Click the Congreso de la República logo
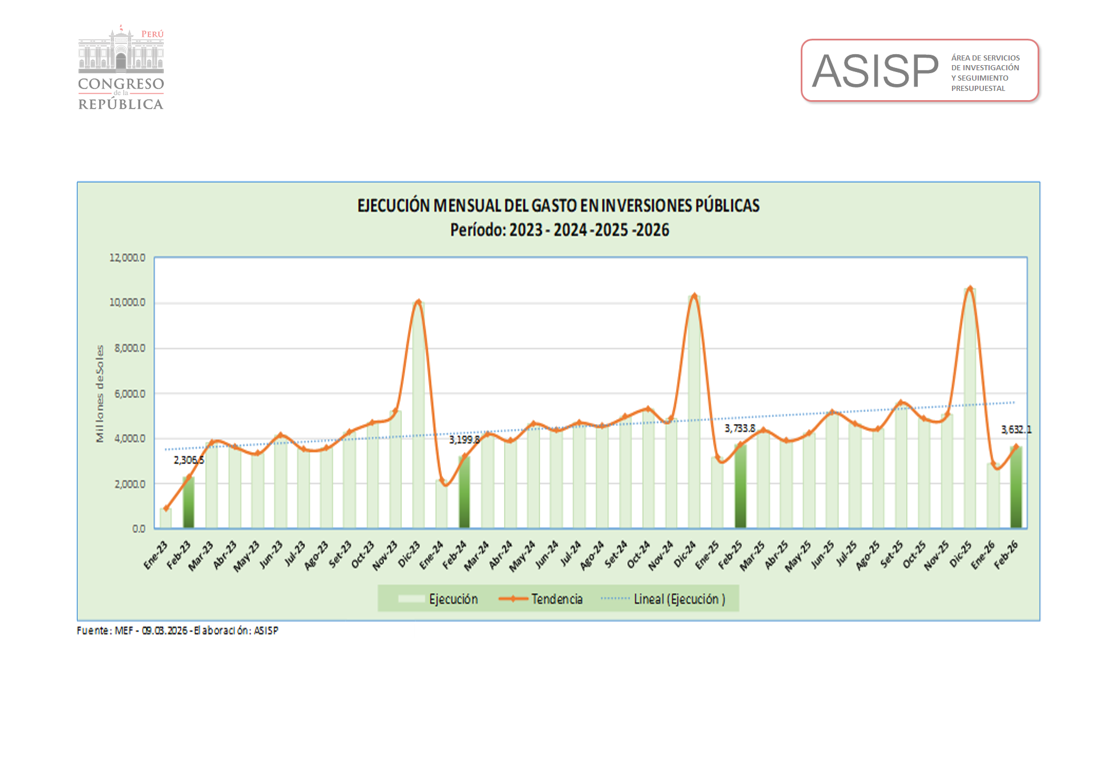The height and width of the screenshot is (764, 1115). pyautogui.click(x=121, y=68)
